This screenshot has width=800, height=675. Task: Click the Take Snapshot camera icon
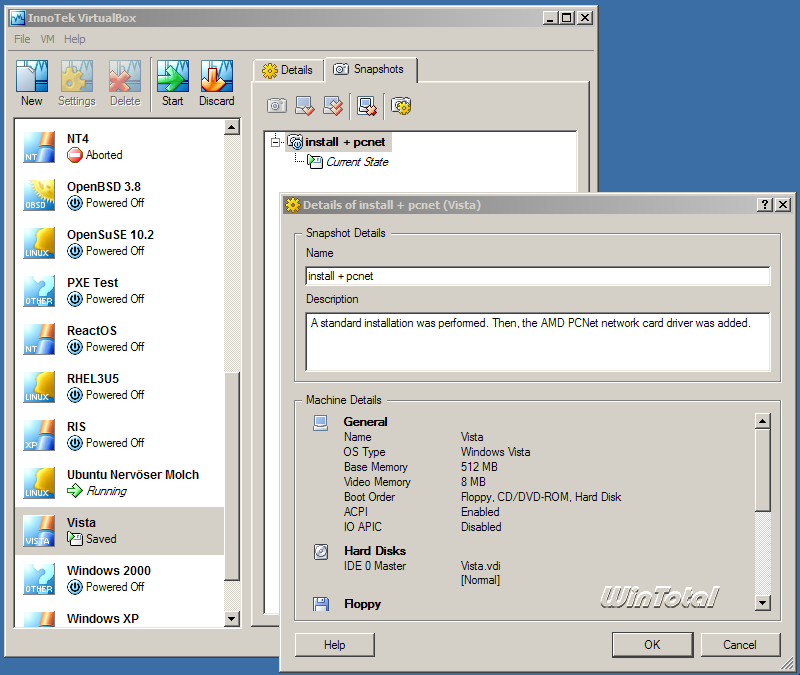(x=277, y=106)
